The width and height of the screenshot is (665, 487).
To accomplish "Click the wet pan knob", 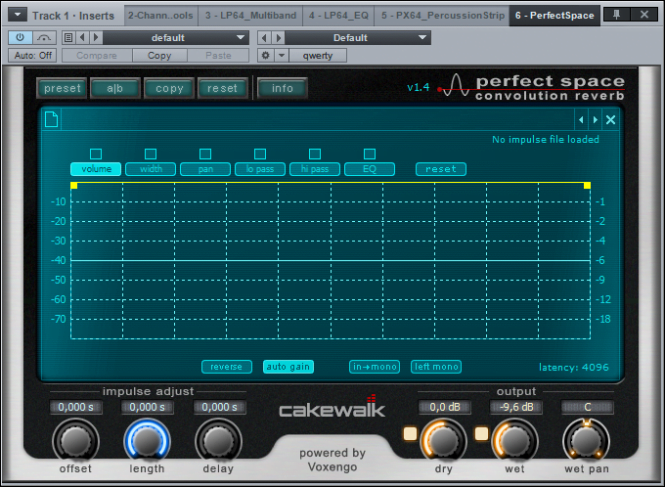I will 586,441.
